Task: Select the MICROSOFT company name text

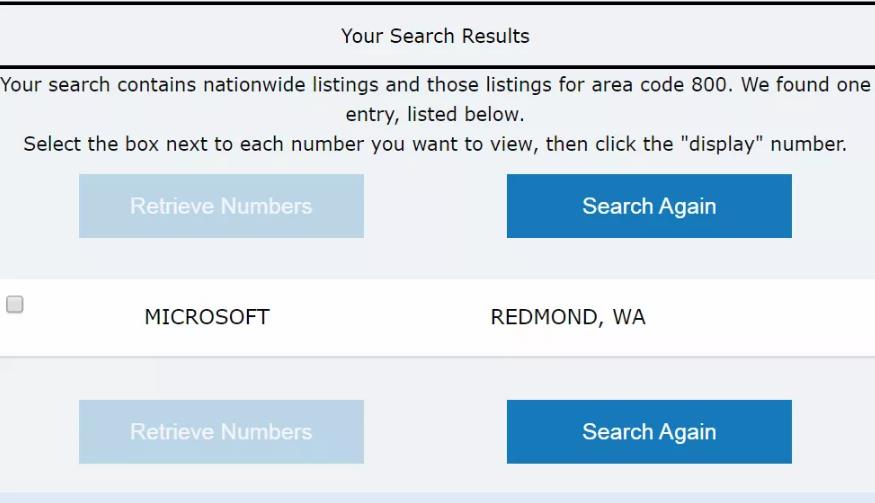Action: 207,317
